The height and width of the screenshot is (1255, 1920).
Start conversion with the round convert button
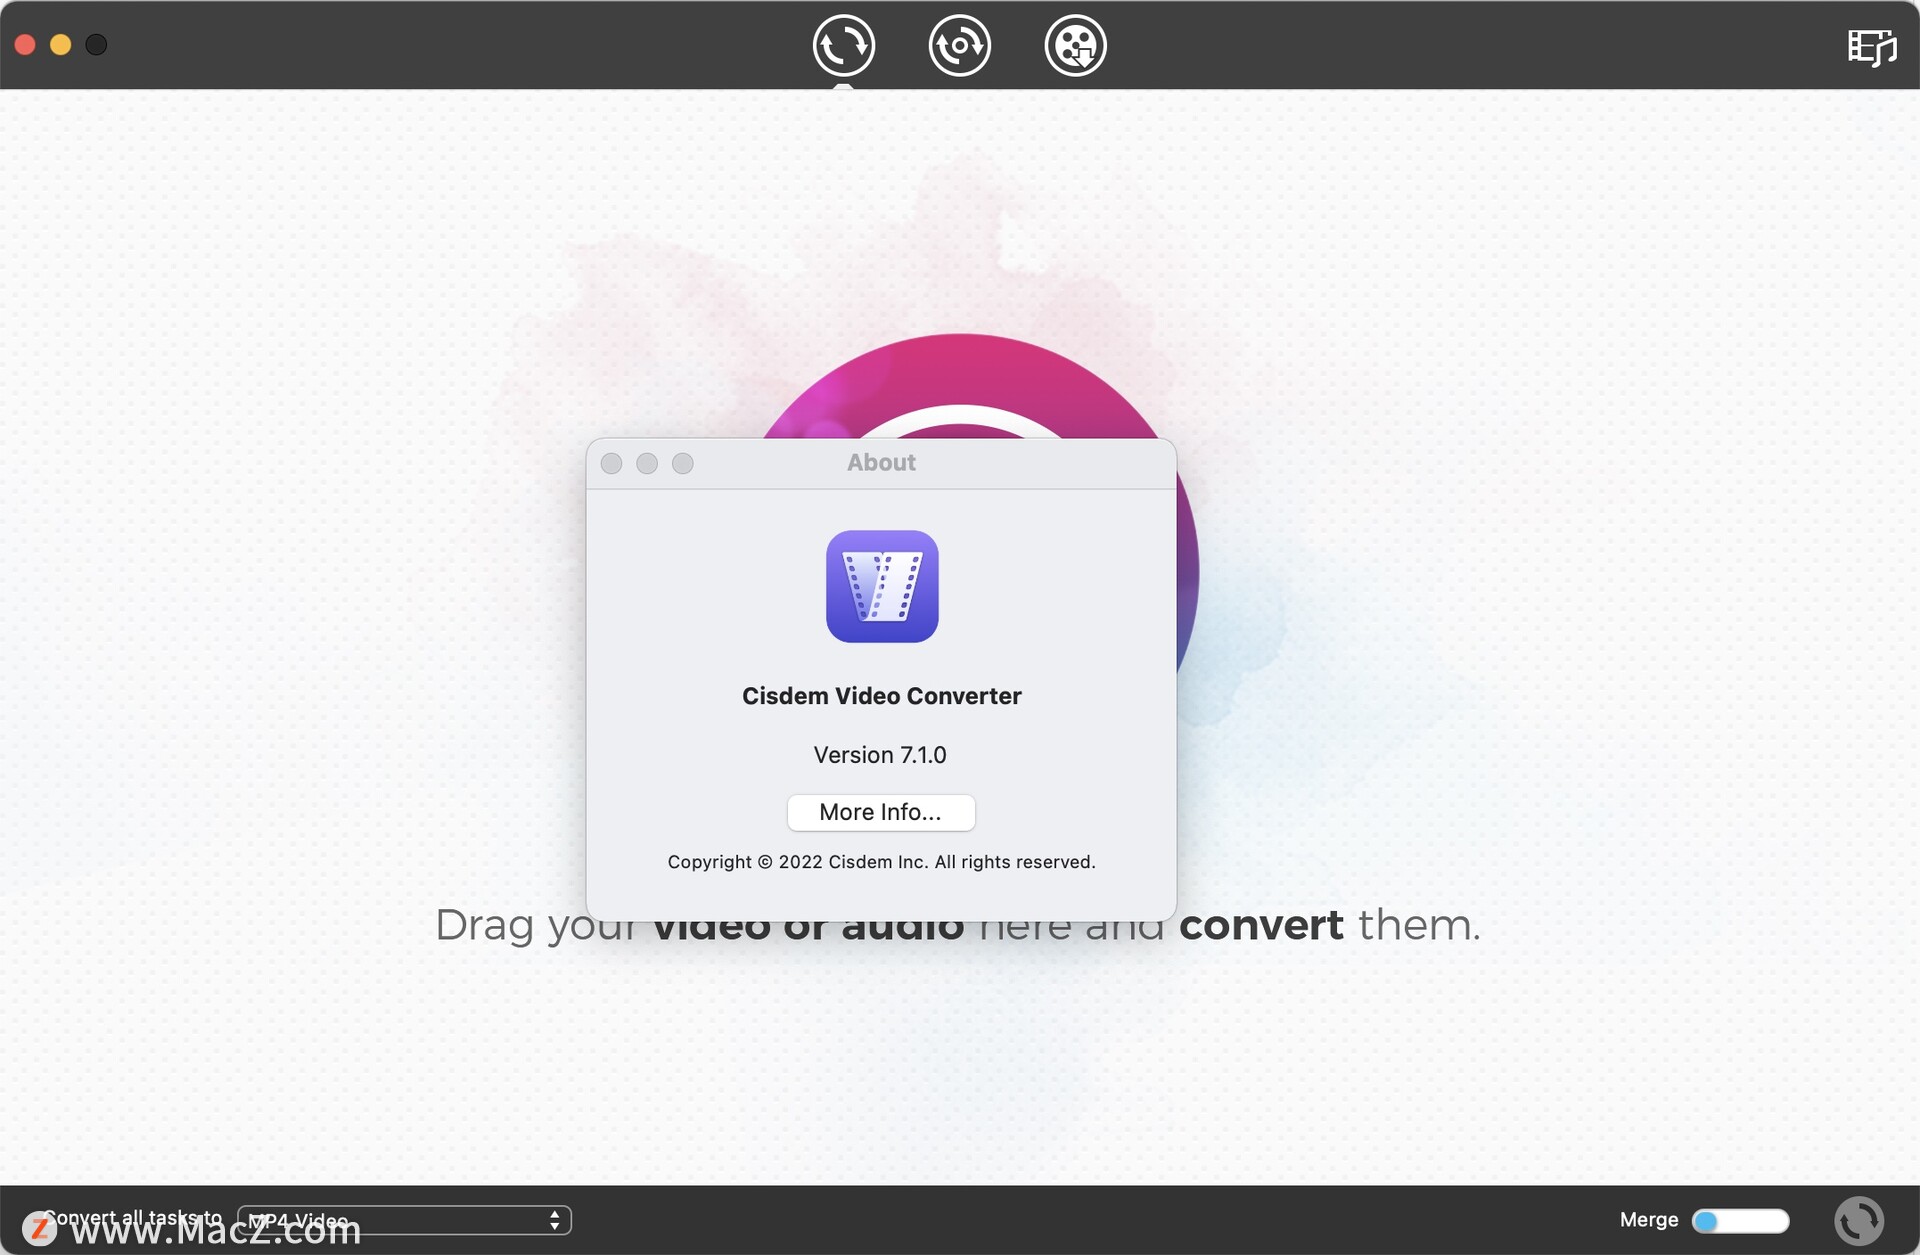1859,1221
